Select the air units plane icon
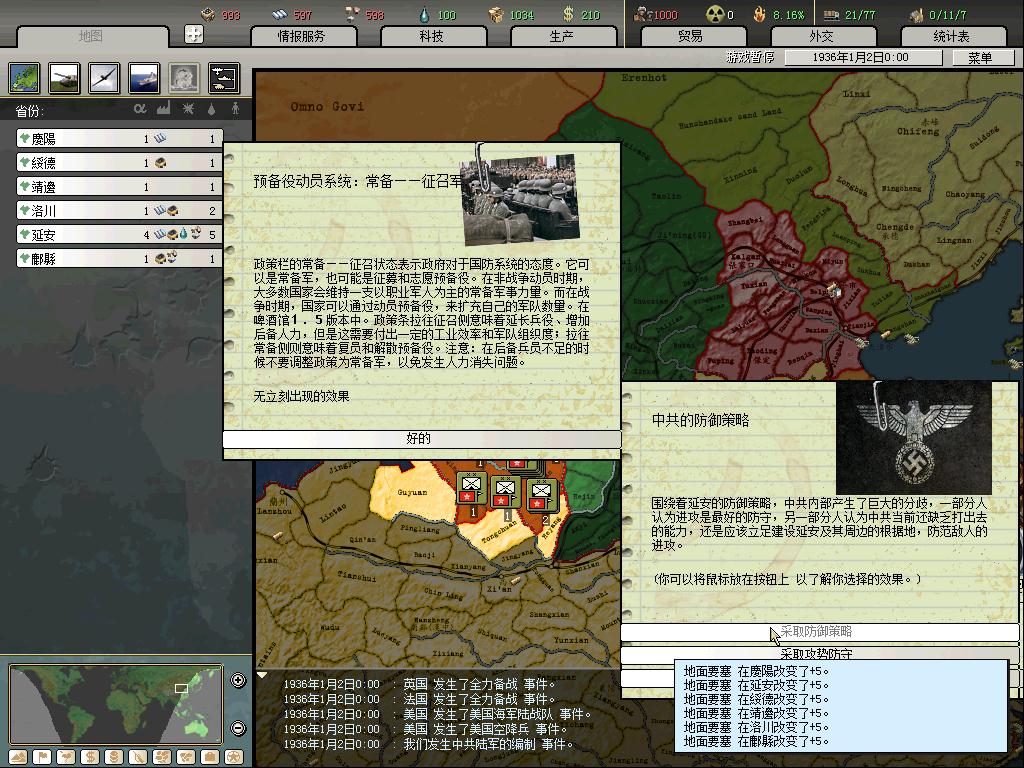1024x768 pixels. pyautogui.click(x=103, y=77)
